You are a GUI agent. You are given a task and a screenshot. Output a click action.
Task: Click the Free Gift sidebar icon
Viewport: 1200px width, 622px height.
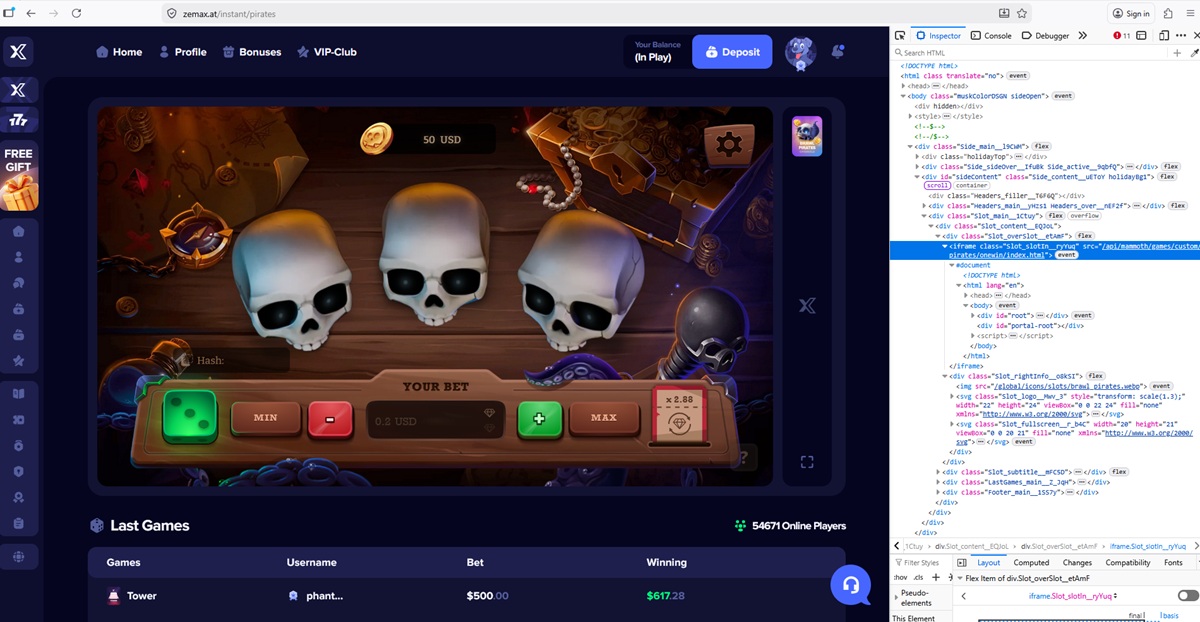(18, 178)
